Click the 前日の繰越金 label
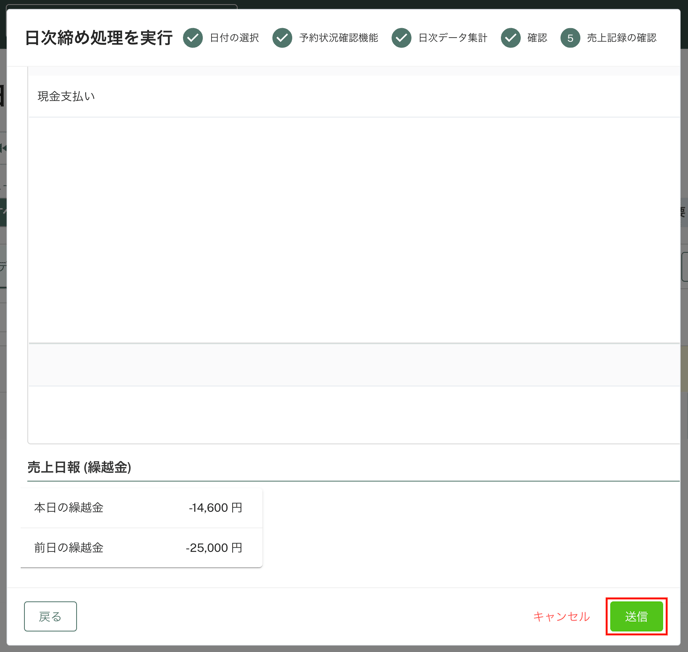688x652 pixels. click(69, 548)
